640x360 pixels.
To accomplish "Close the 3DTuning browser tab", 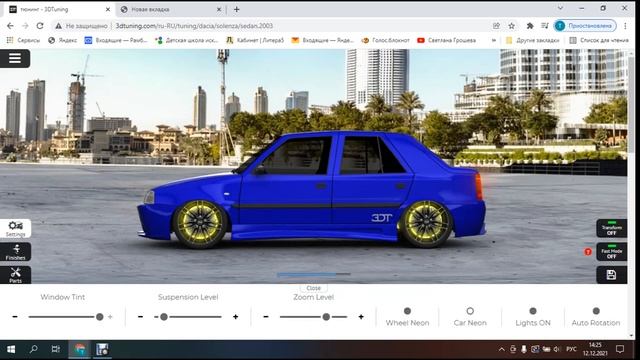I will 108,9.
